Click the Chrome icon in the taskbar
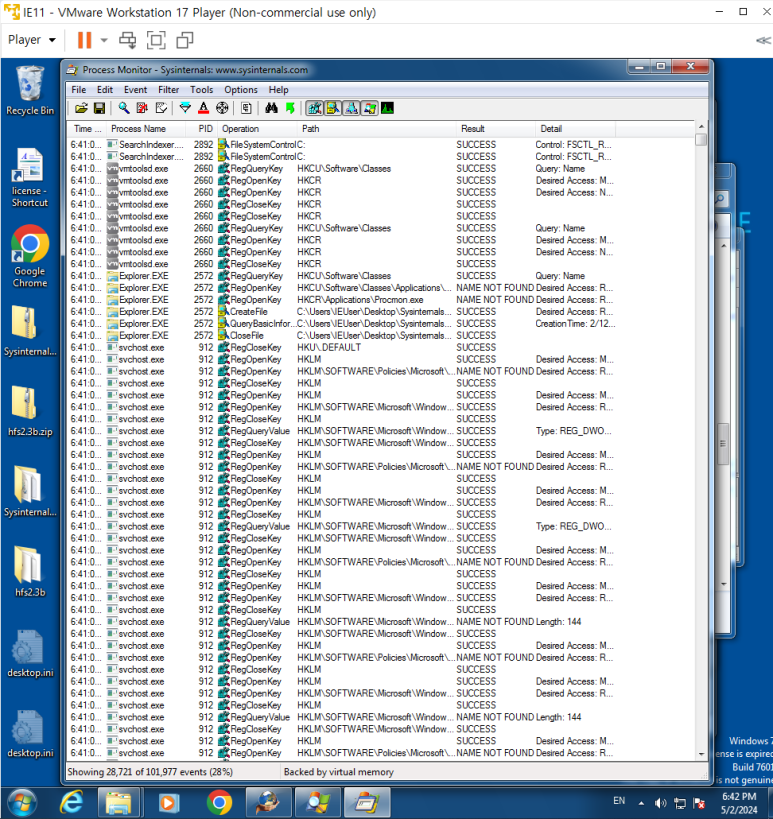 tap(219, 802)
